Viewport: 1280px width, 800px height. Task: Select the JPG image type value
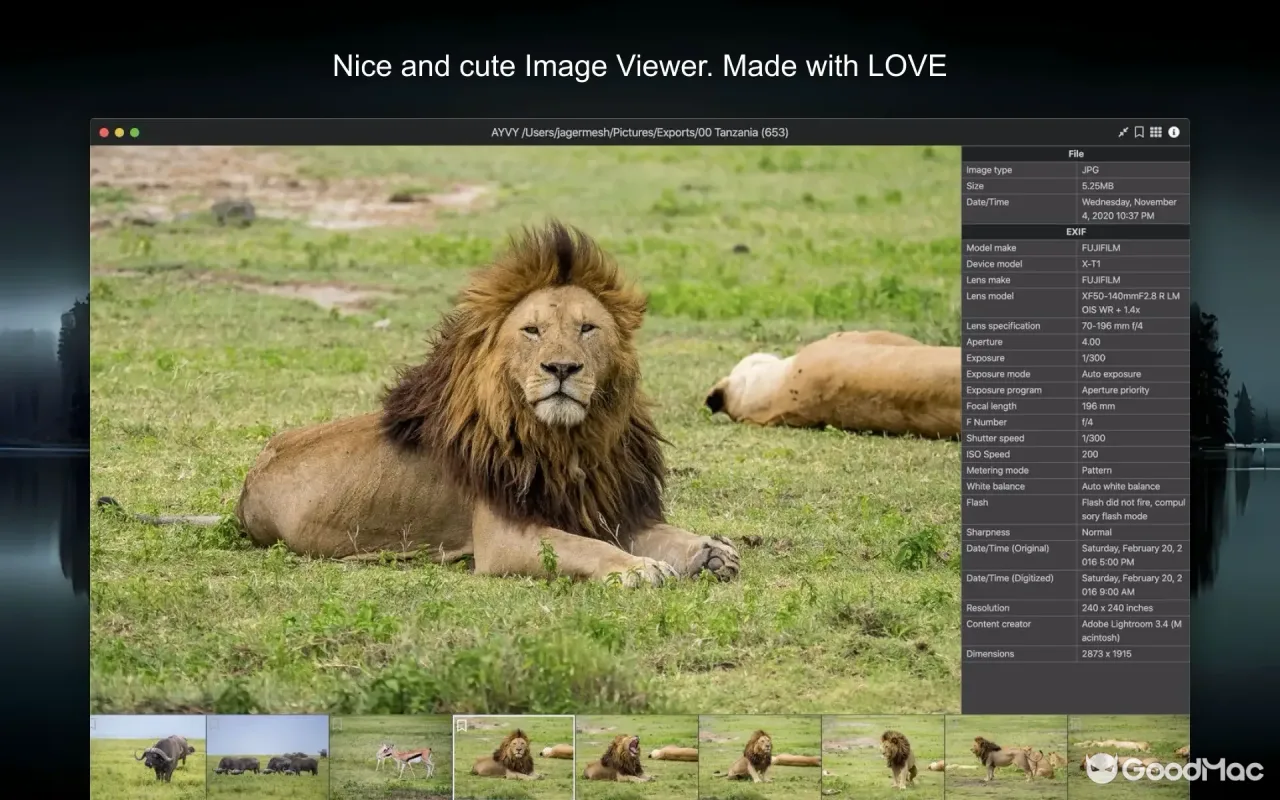[x=1090, y=170]
